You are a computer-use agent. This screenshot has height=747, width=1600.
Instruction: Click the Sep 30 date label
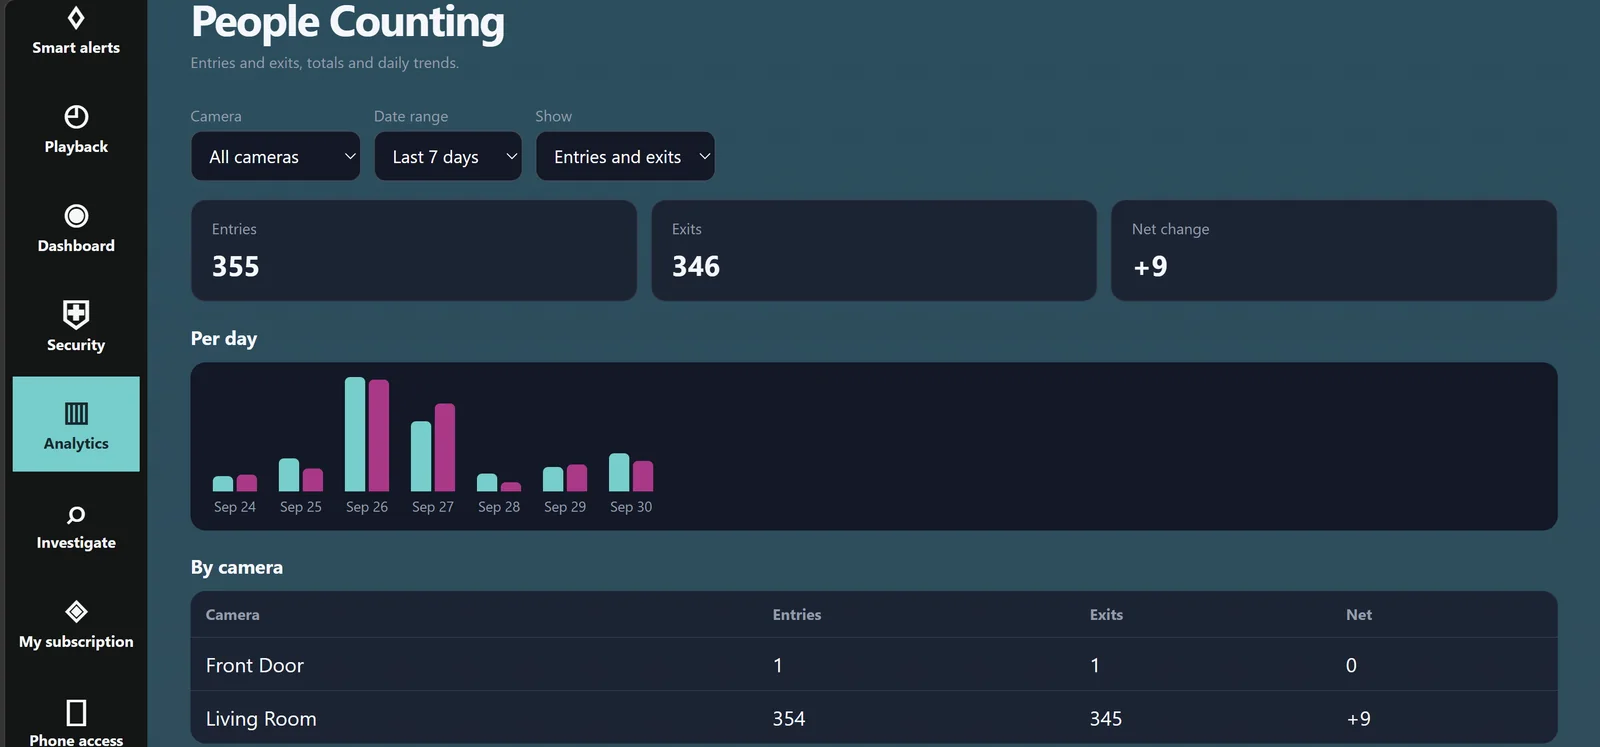point(631,507)
